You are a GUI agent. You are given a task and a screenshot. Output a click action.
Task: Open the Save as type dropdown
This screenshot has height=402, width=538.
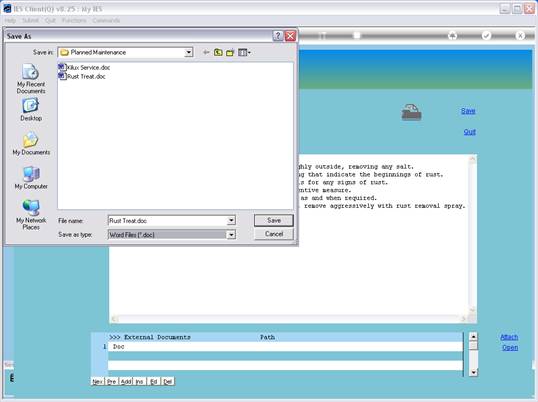click(x=231, y=235)
